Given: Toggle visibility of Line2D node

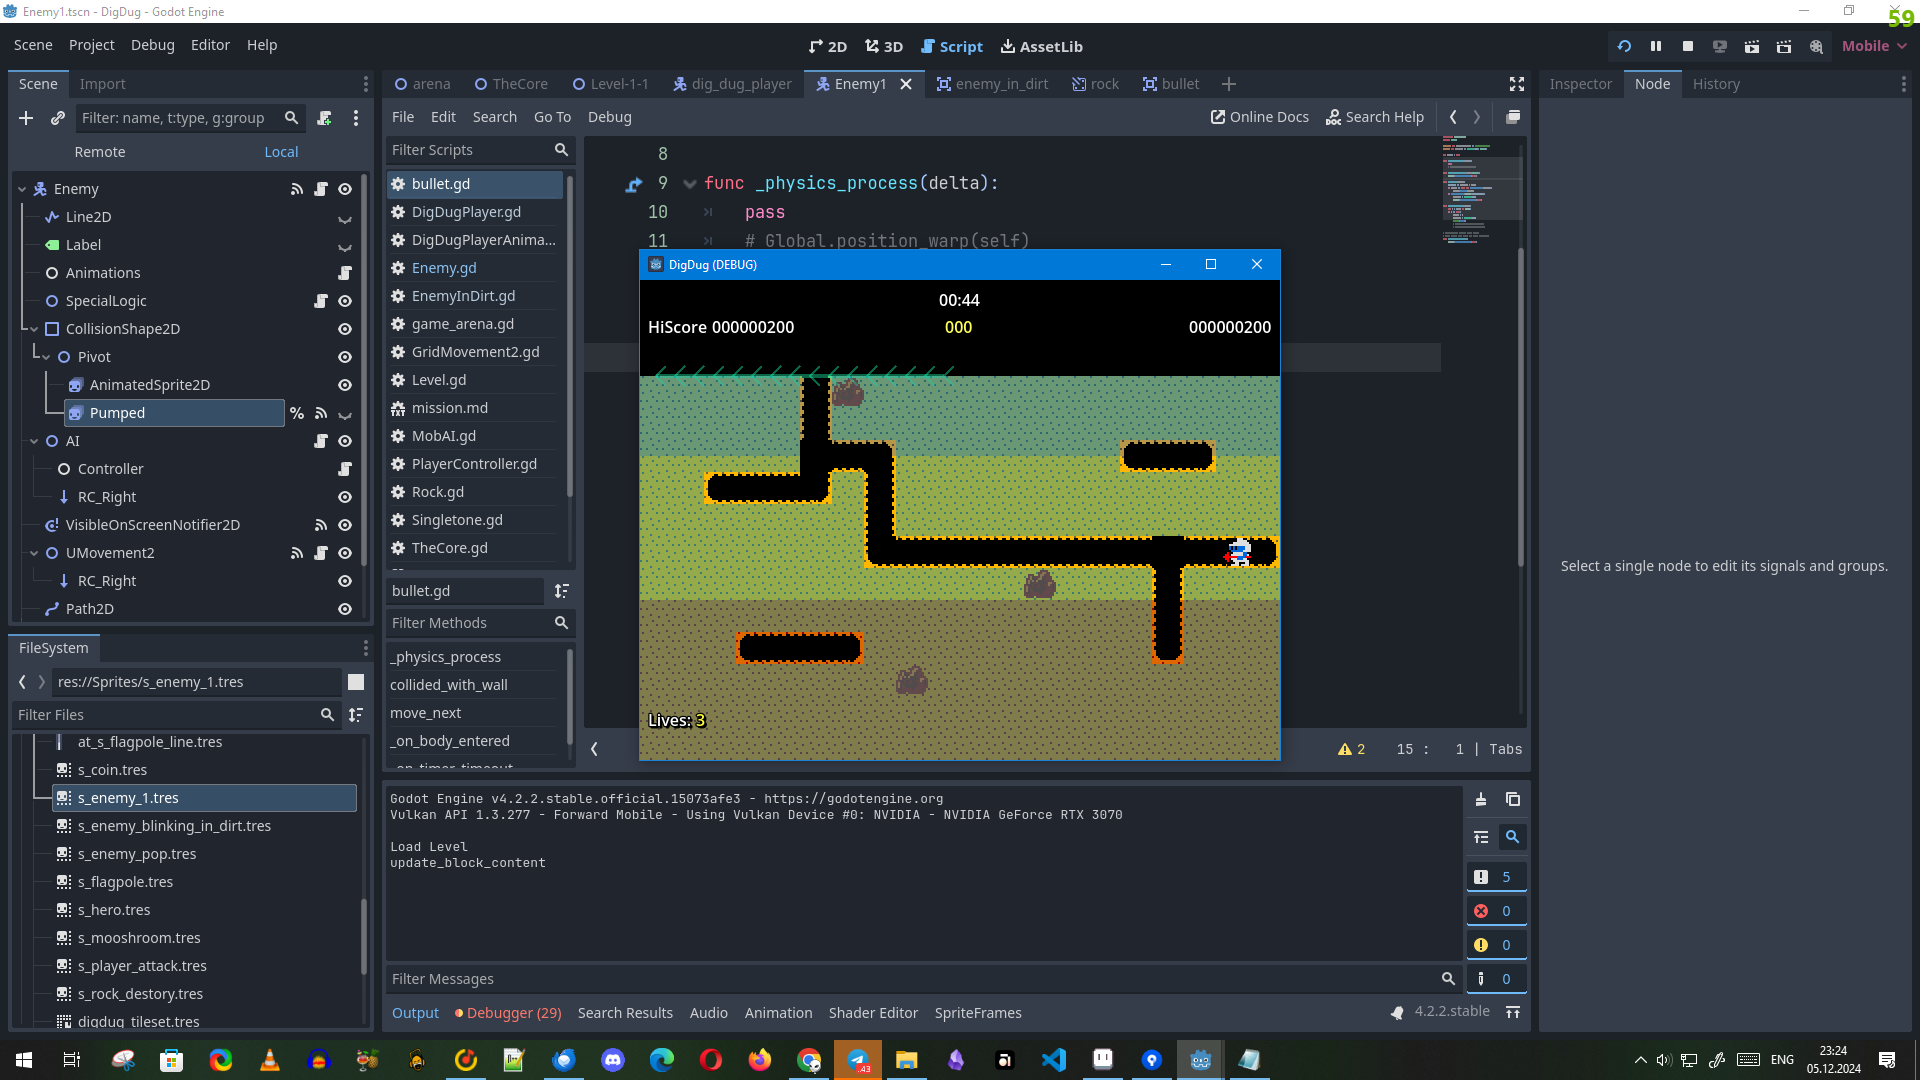Looking at the screenshot, I should (x=345, y=217).
